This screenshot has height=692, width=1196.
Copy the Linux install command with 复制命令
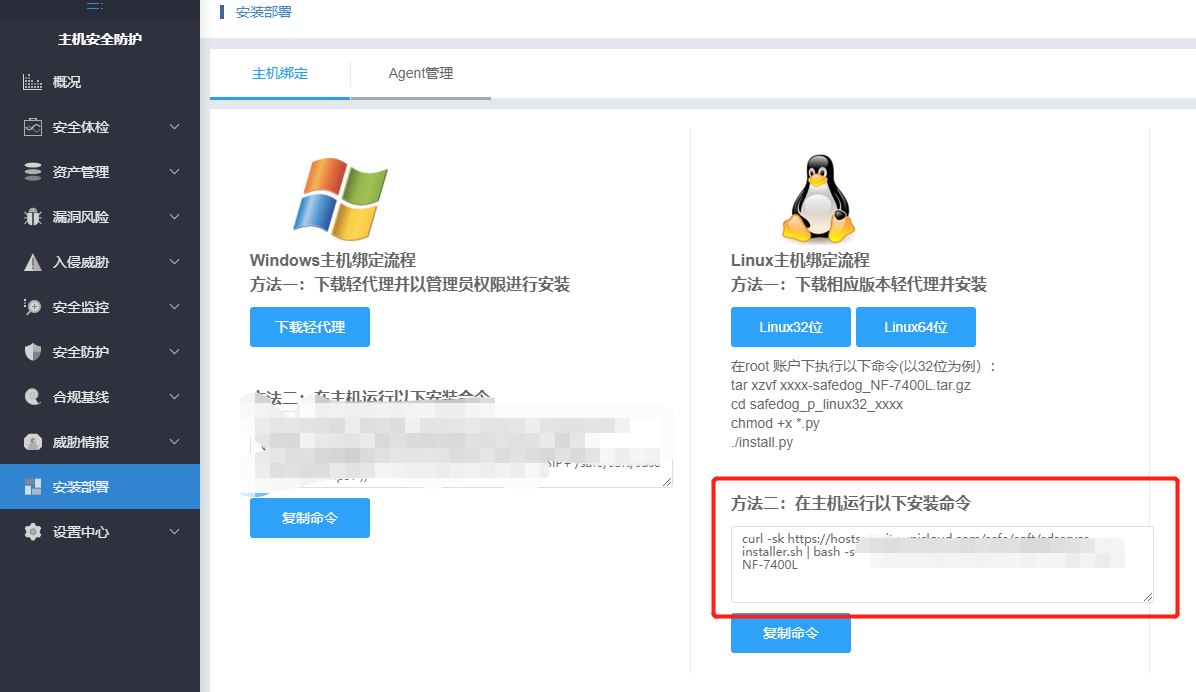pos(791,633)
